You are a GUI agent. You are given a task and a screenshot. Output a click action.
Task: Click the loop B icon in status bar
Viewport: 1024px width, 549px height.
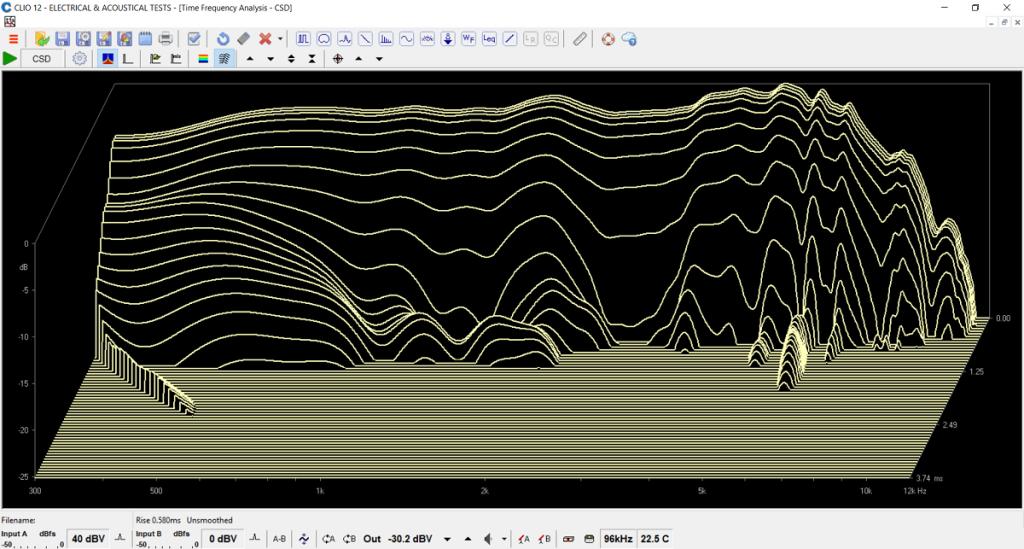click(349, 539)
